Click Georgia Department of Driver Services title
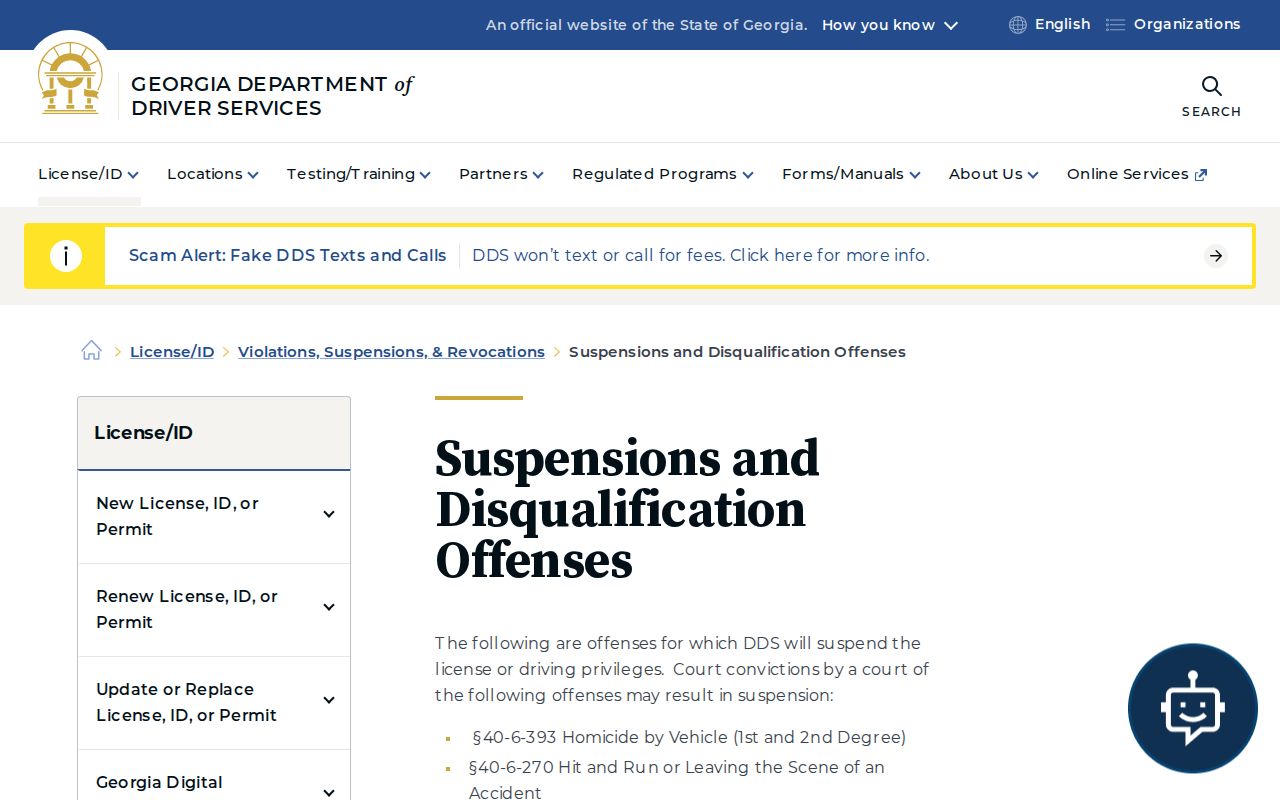 coord(272,96)
